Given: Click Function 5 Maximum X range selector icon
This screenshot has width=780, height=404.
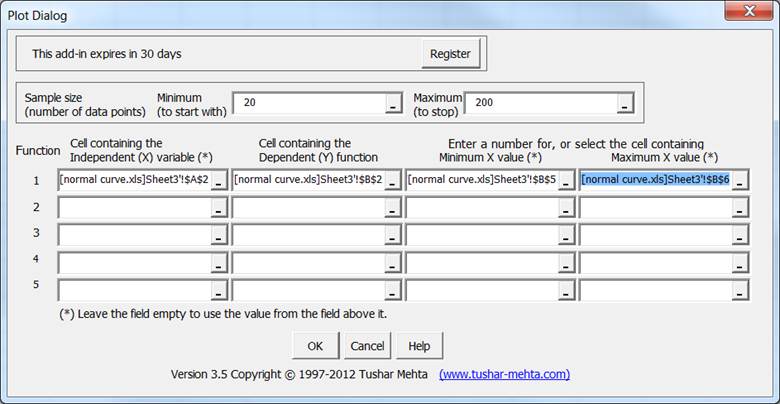Looking at the screenshot, I should (739, 290).
